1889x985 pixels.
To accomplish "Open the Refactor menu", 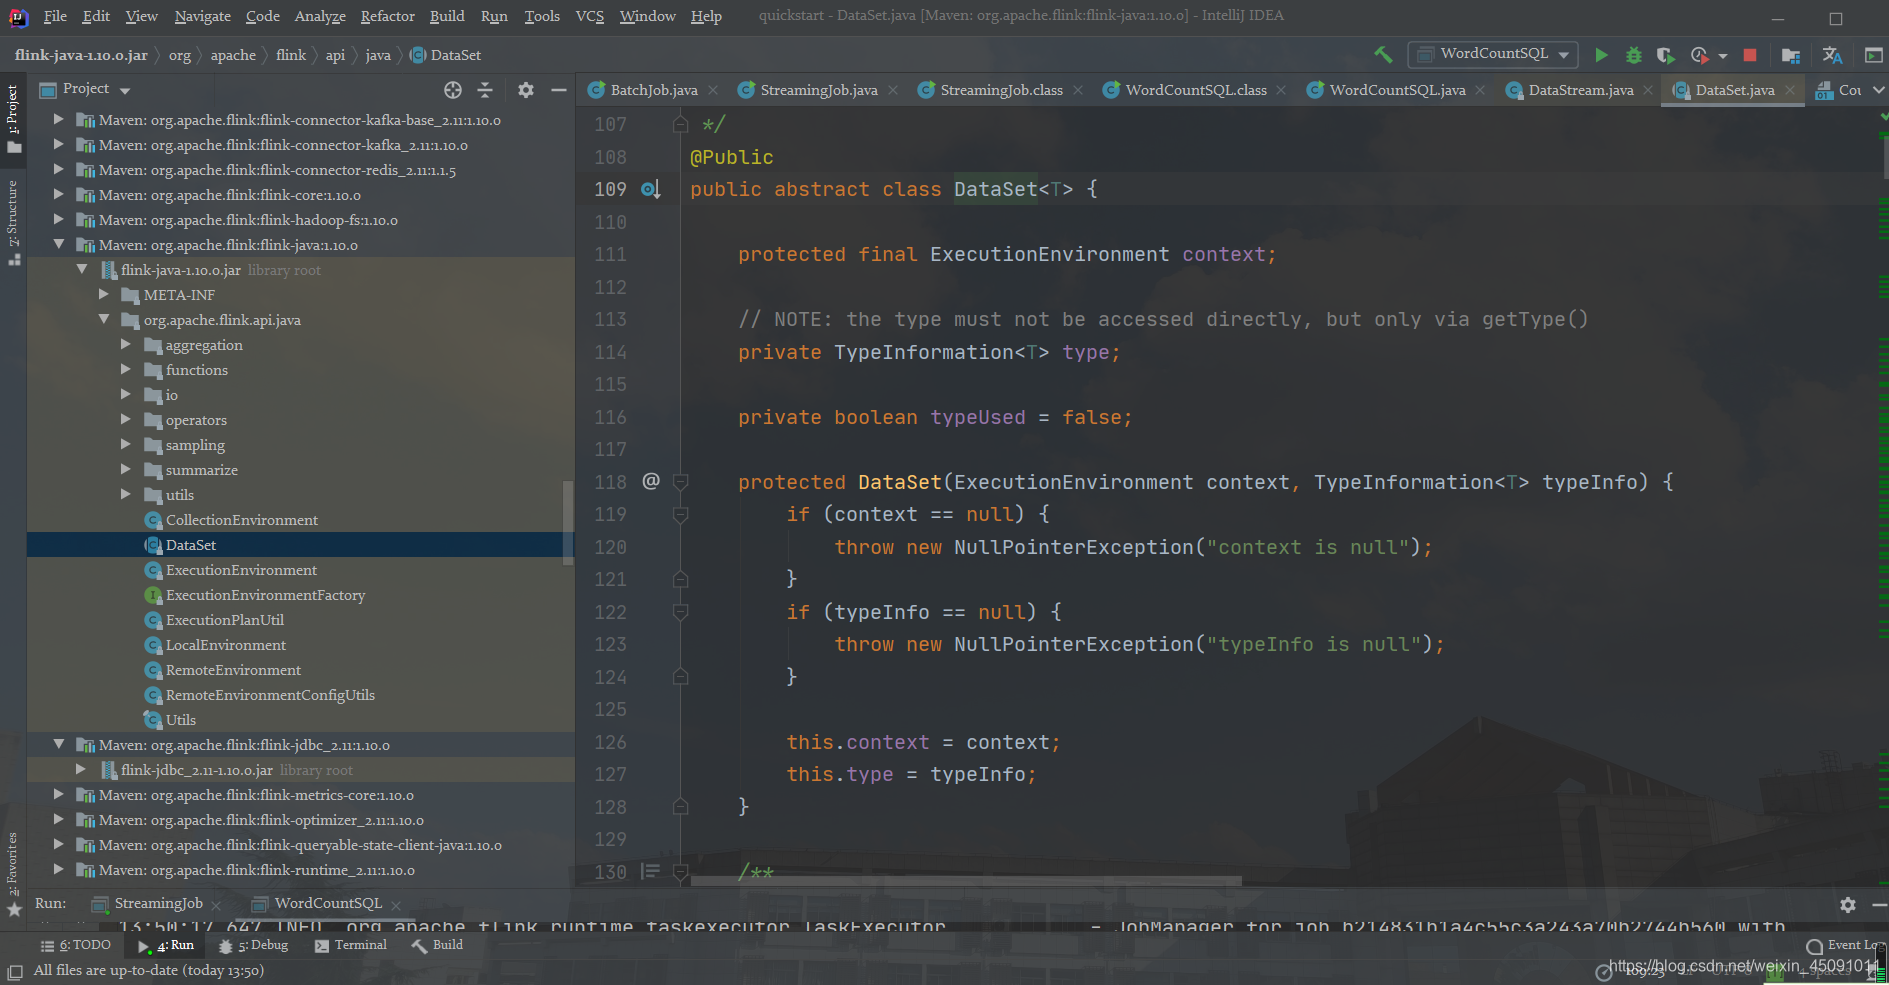I will coord(387,16).
